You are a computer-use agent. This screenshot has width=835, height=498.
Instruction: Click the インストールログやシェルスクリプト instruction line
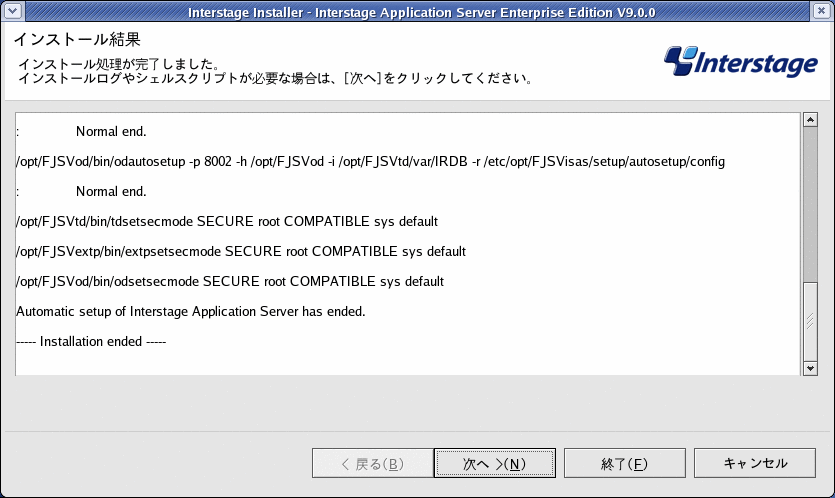[275, 79]
